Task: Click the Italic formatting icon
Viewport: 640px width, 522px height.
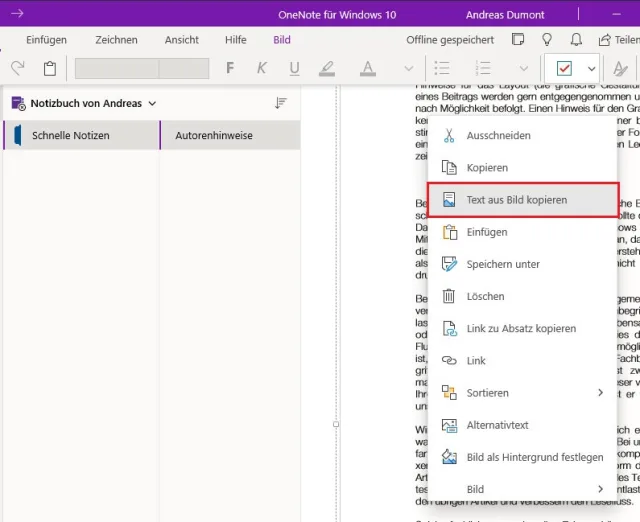Action: 262,68
